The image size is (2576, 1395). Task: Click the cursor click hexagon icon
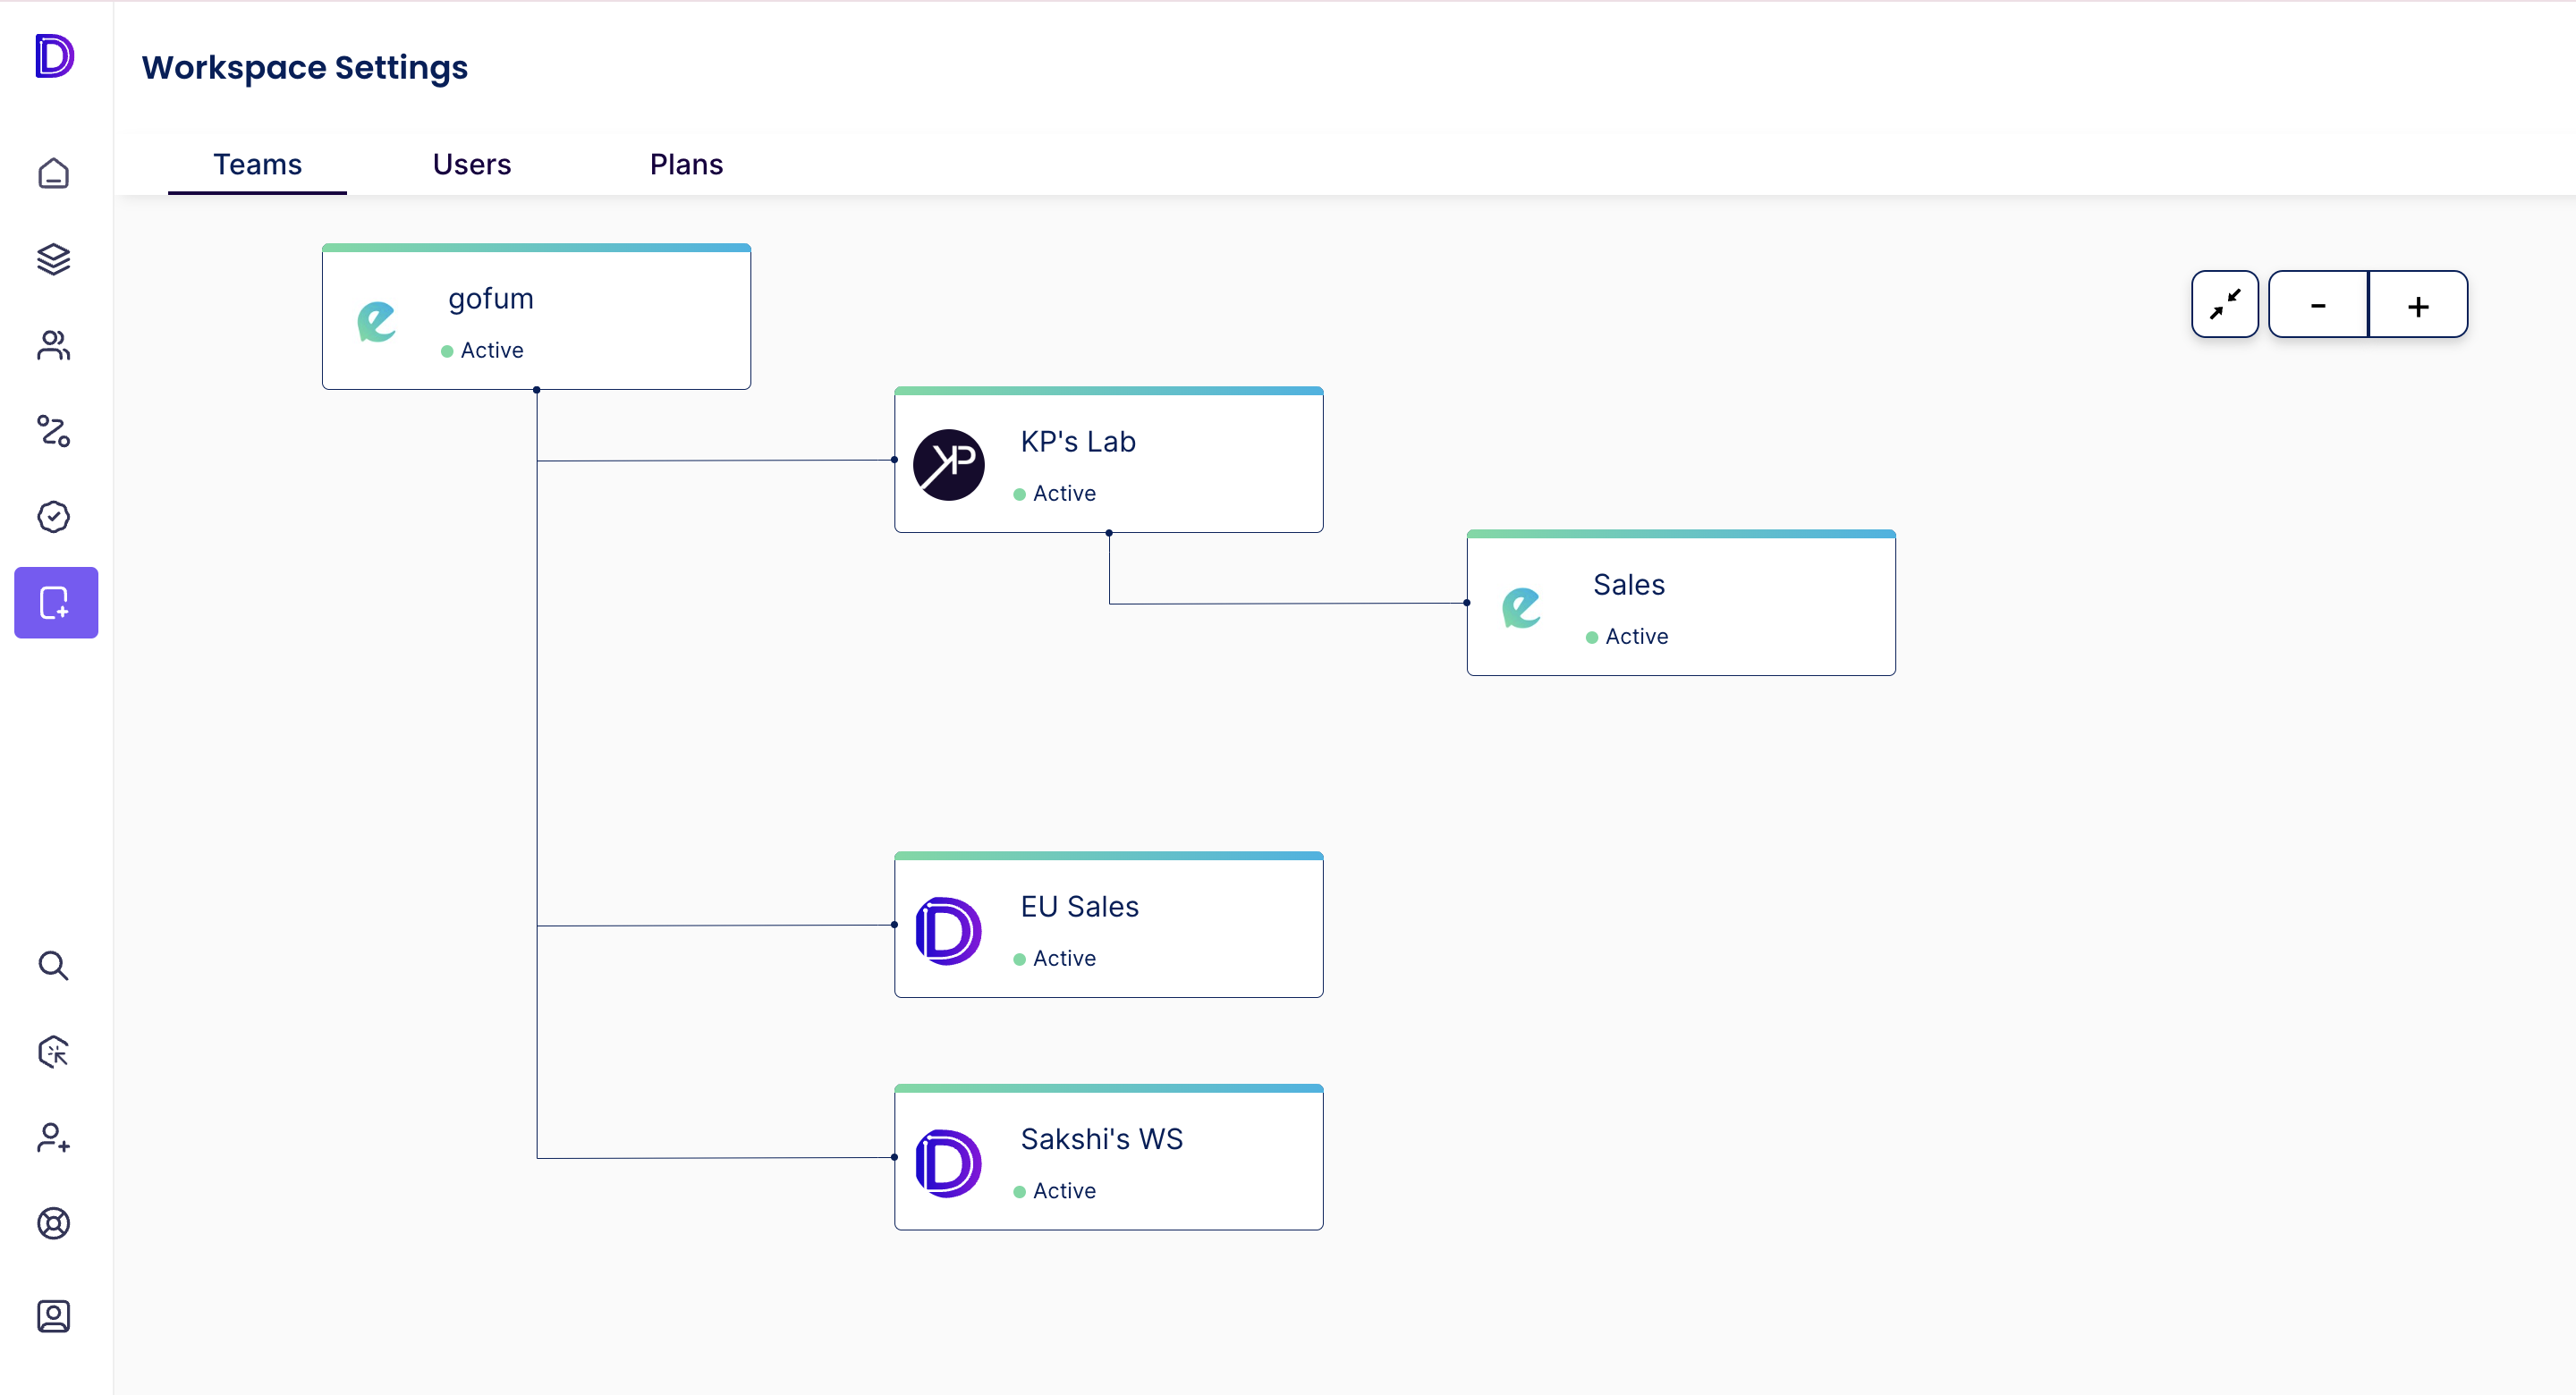click(54, 1052)
